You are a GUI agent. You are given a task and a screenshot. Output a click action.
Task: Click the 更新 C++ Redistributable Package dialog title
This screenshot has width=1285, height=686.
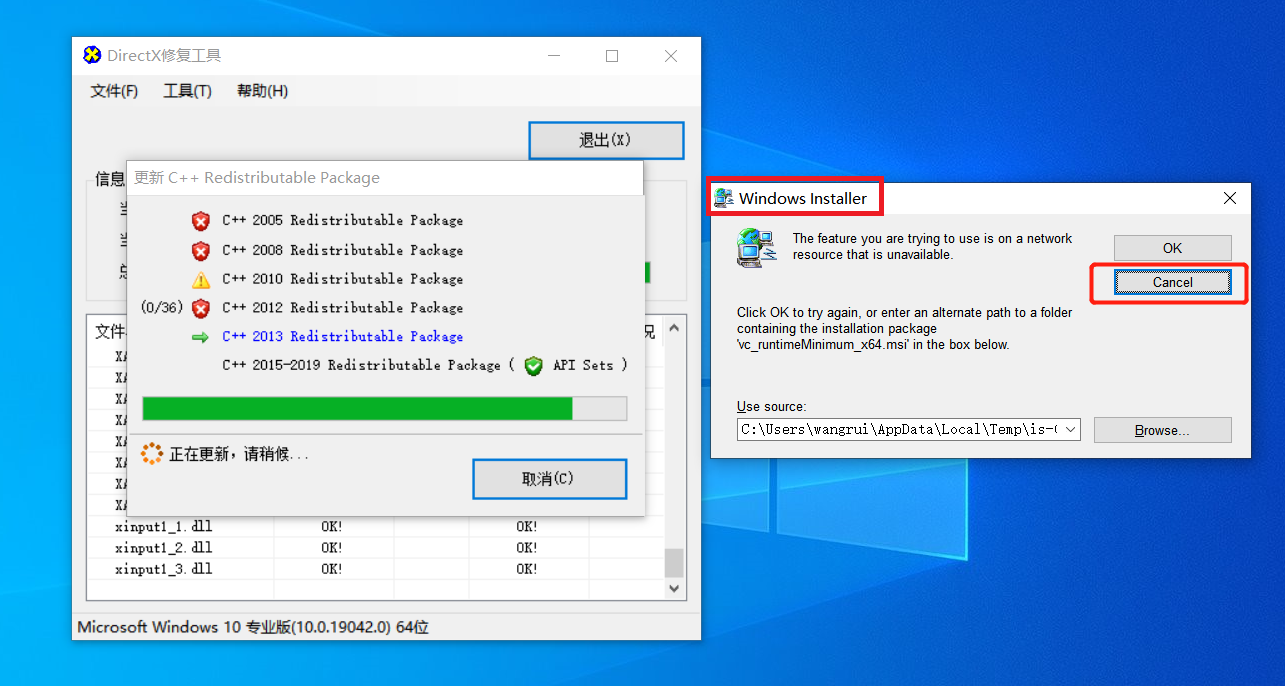click(x=257, y=178)
